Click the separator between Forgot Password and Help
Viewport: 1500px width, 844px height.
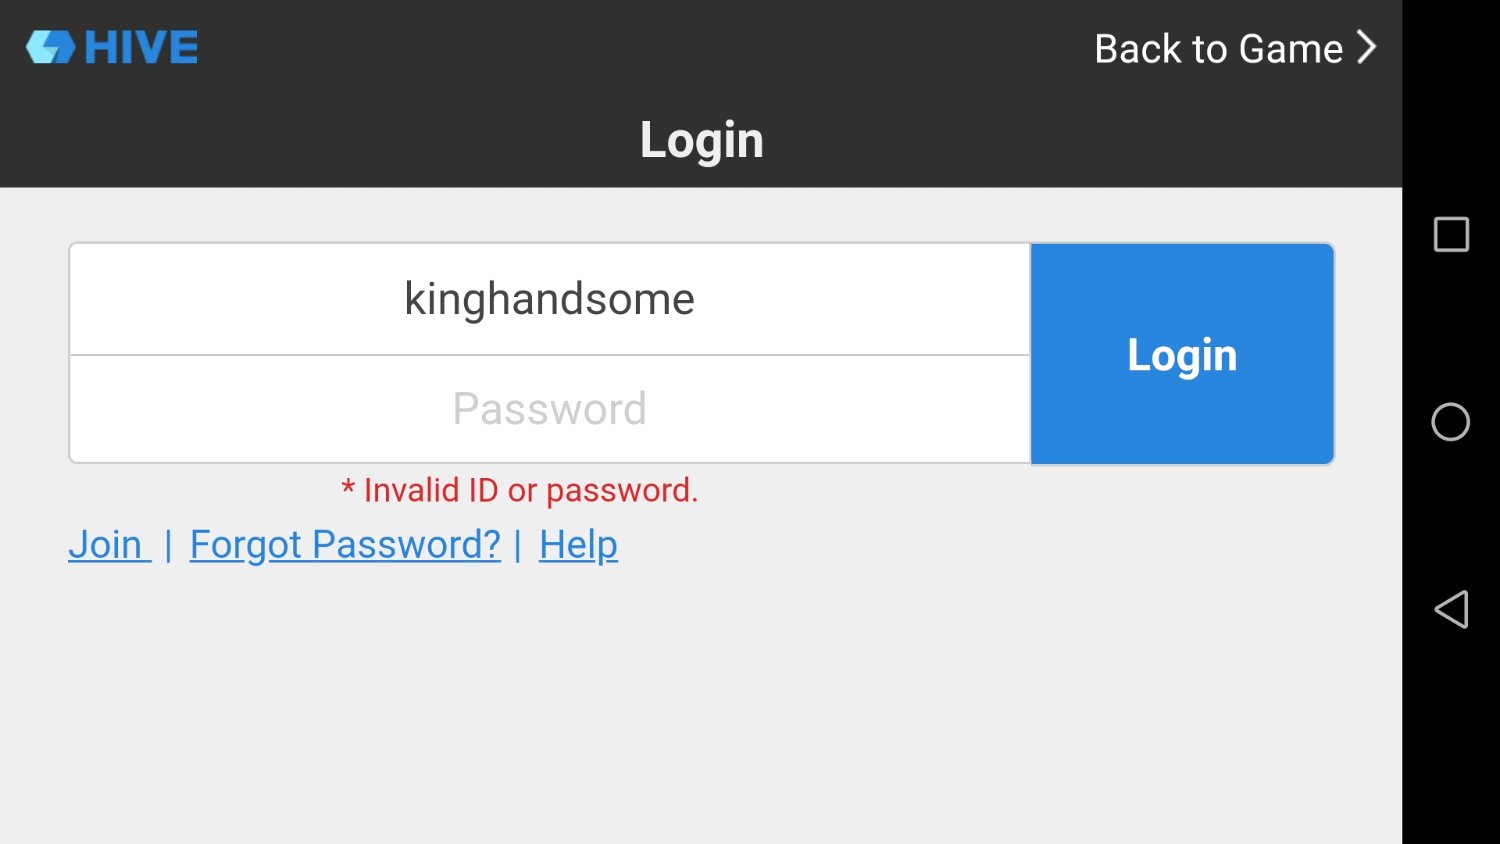518,546
